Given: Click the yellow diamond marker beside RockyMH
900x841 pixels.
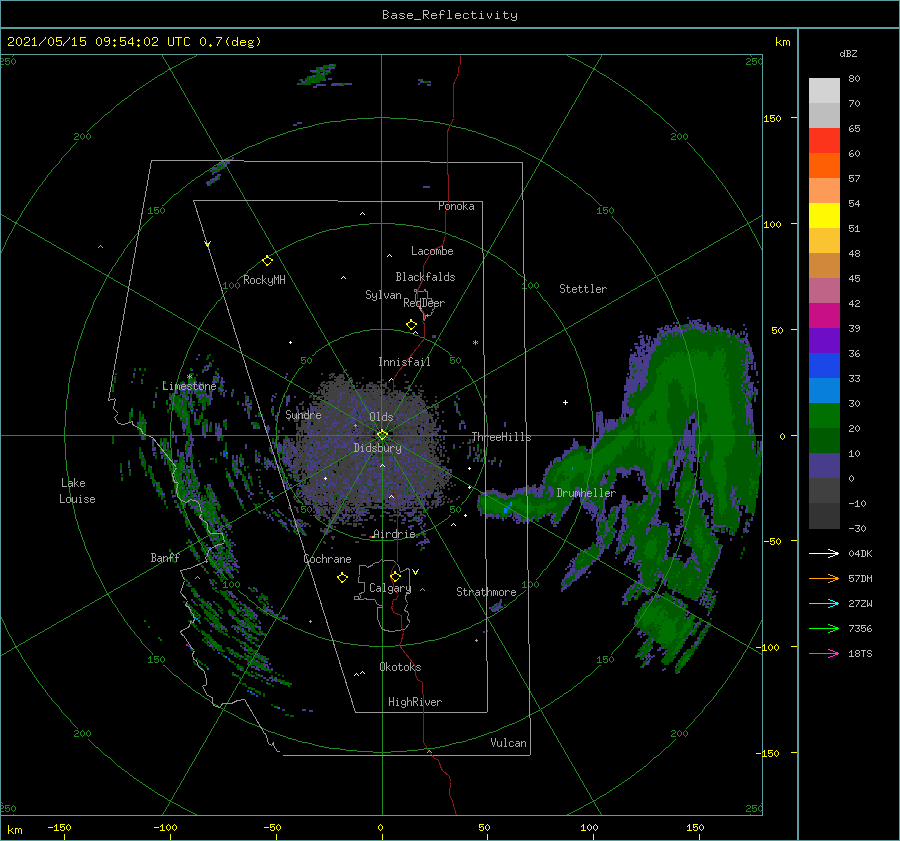Looking at the screenshot, I should (267, 261).
